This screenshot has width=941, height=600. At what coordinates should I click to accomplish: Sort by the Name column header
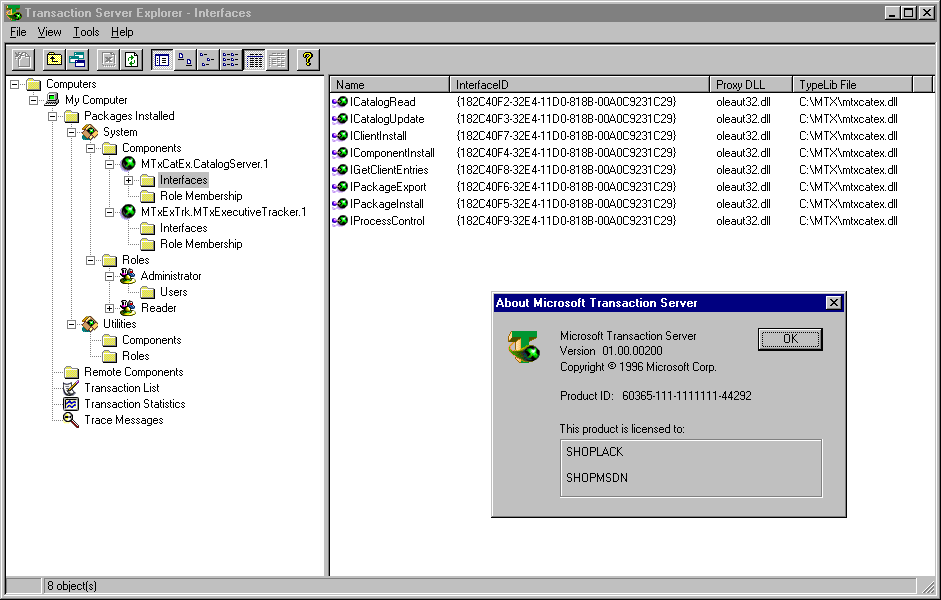pos(389,85)
